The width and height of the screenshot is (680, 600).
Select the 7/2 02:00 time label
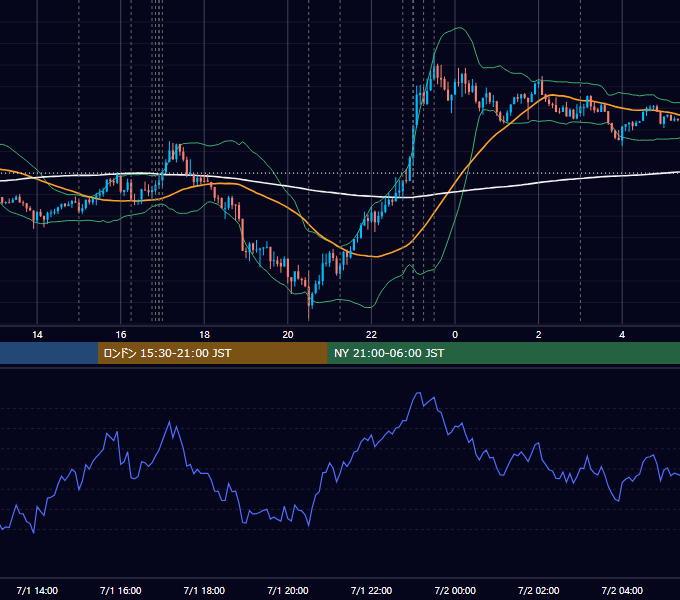[x=539, y=590]
